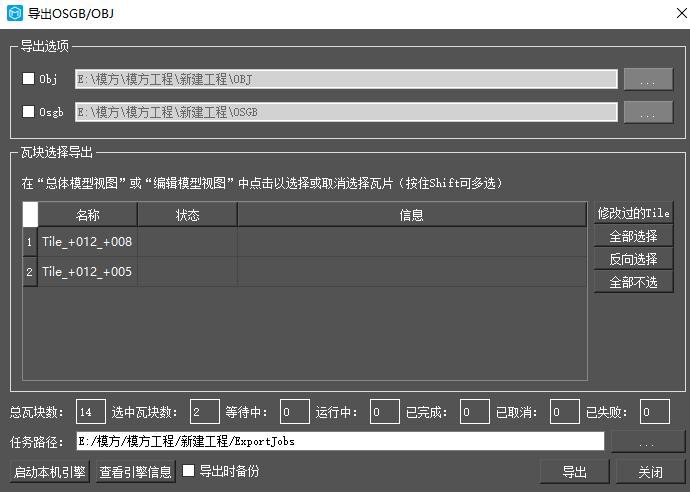Browse for the Osgb output folder
Viewport: 690px width, 492px height.
tap(648, 112)
